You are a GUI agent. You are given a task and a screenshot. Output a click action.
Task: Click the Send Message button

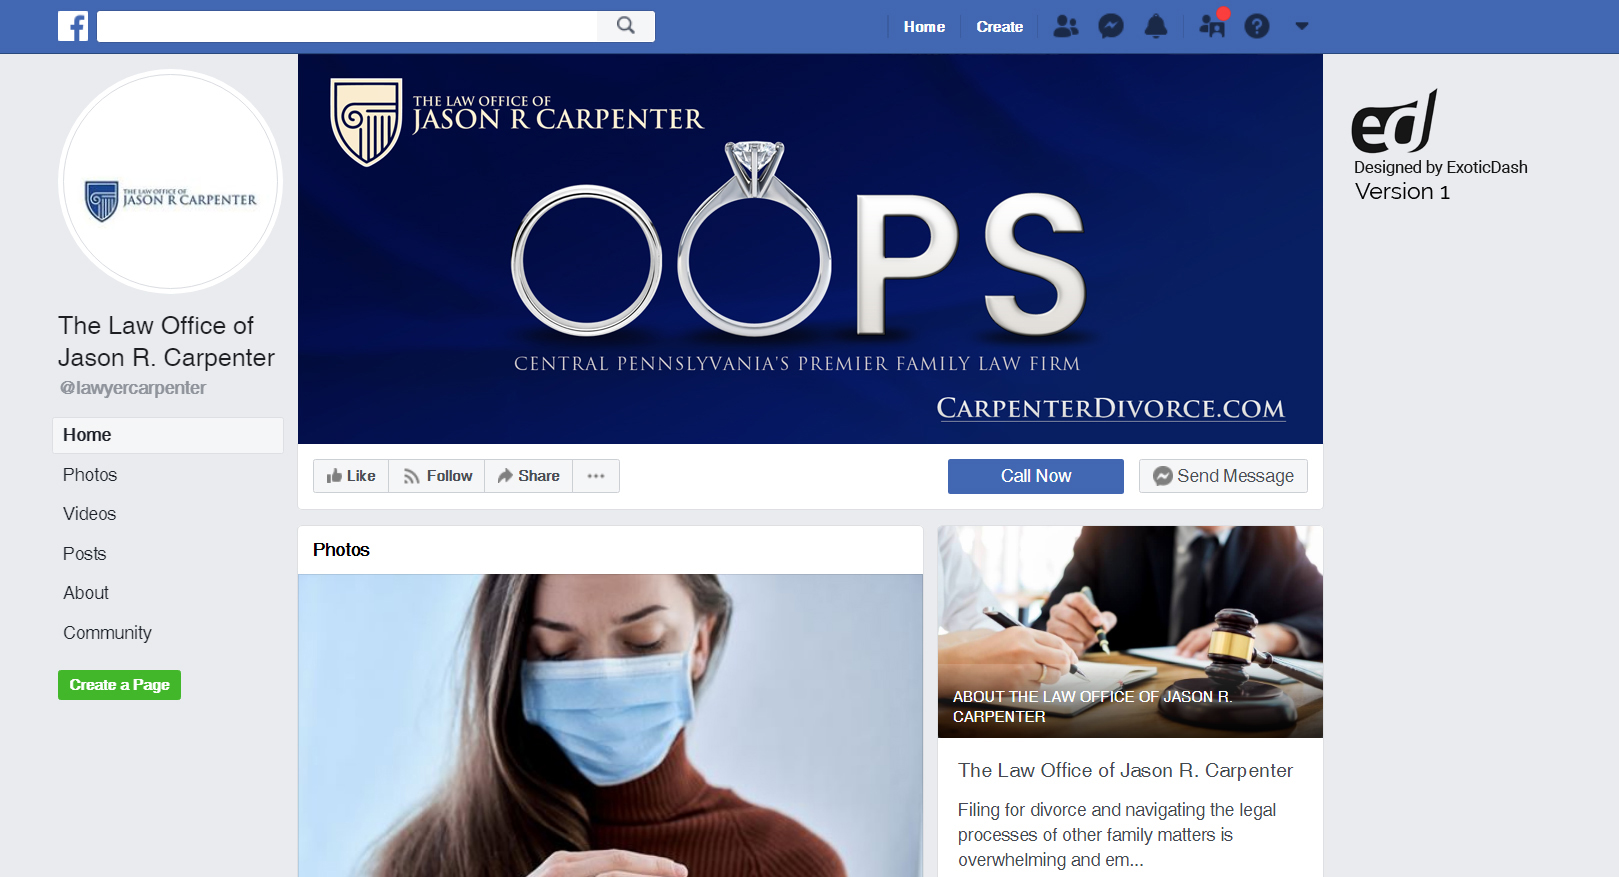pyautogui.click(x=1223, y=476)
